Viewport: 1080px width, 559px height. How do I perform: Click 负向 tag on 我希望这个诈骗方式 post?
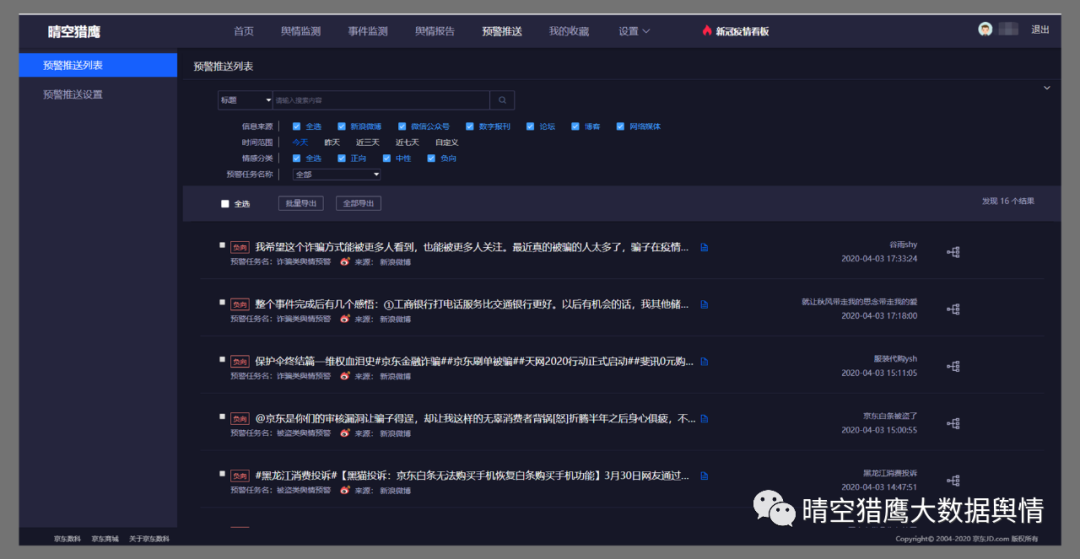(x=240, y=247)
